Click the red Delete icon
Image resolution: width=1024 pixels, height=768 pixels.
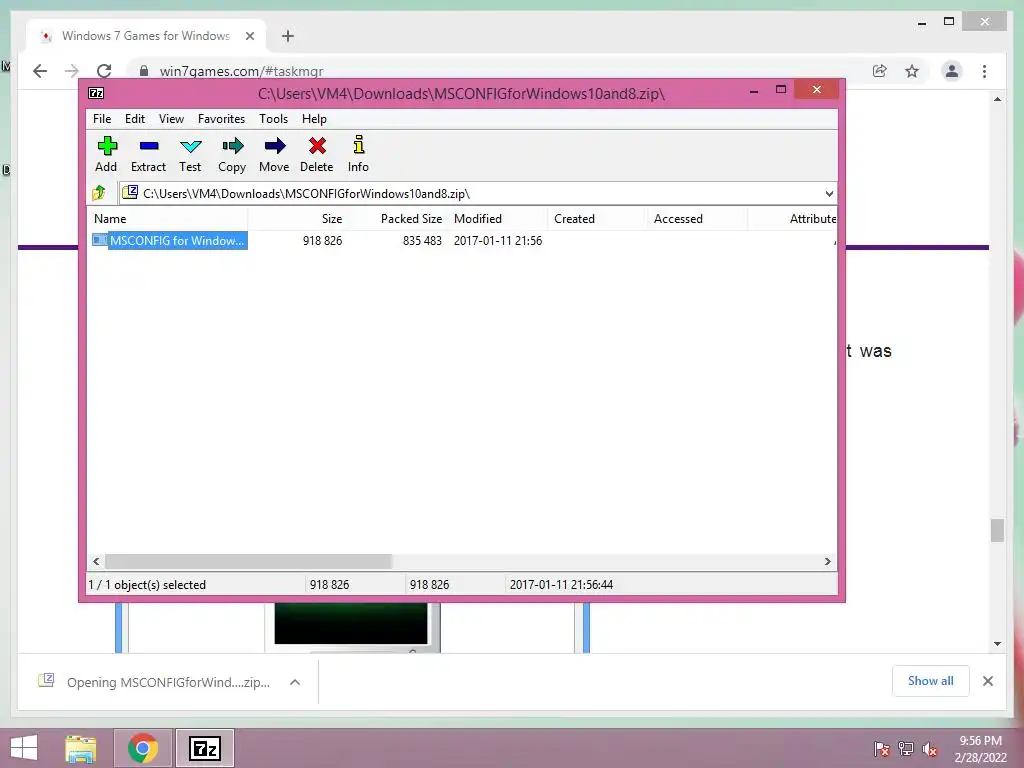point(317,154)
